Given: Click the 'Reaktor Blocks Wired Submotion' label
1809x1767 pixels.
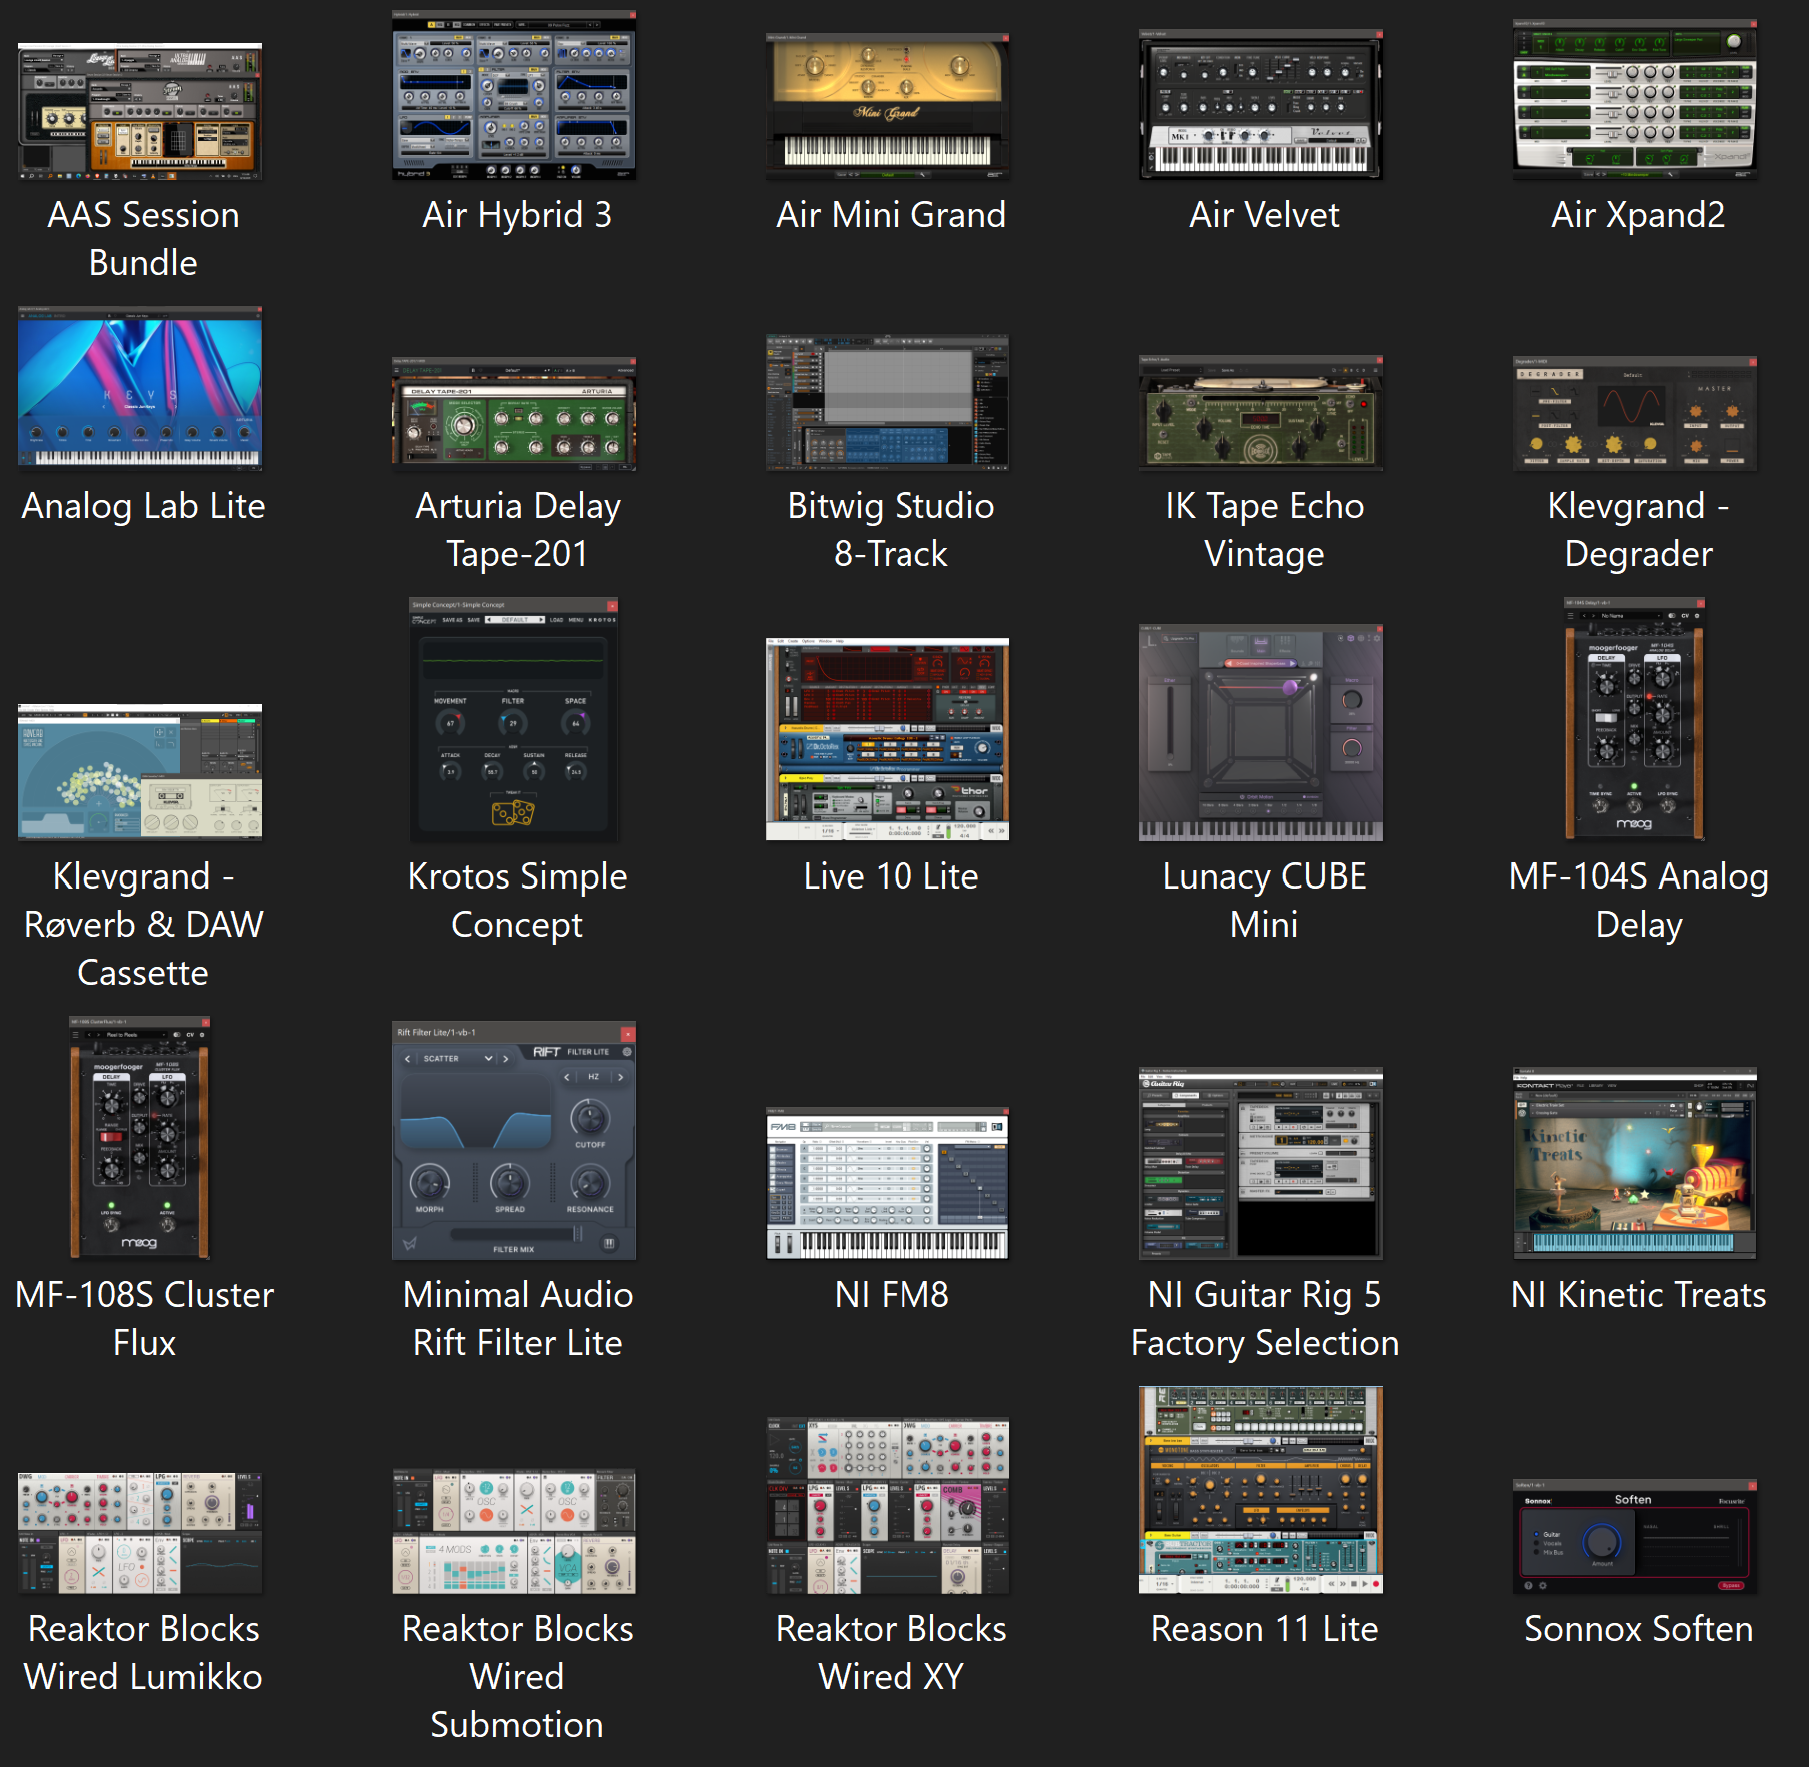Looking at the screenshot, I should point(517,1677).
